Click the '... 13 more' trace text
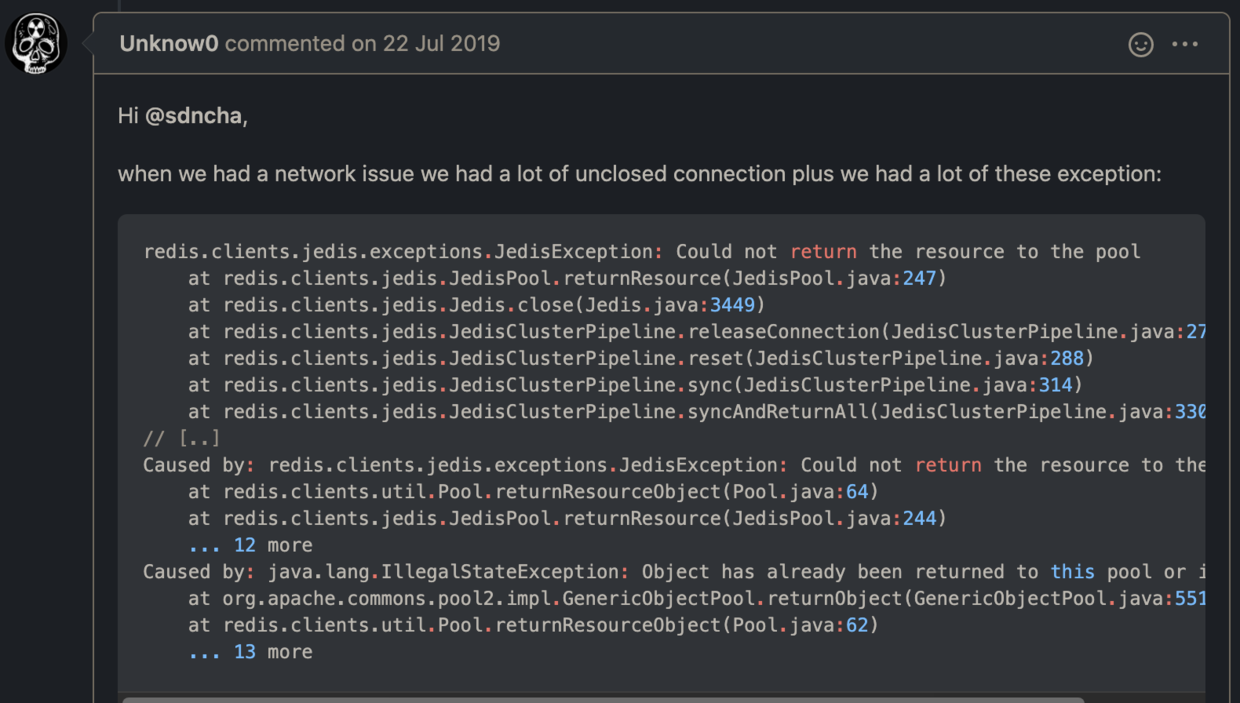1240x703 pixels. 251,652
